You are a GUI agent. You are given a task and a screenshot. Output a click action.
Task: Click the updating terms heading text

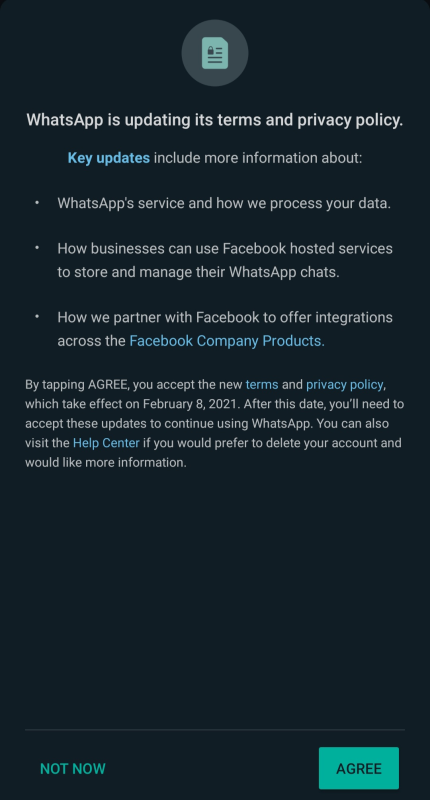pos(215,120)
